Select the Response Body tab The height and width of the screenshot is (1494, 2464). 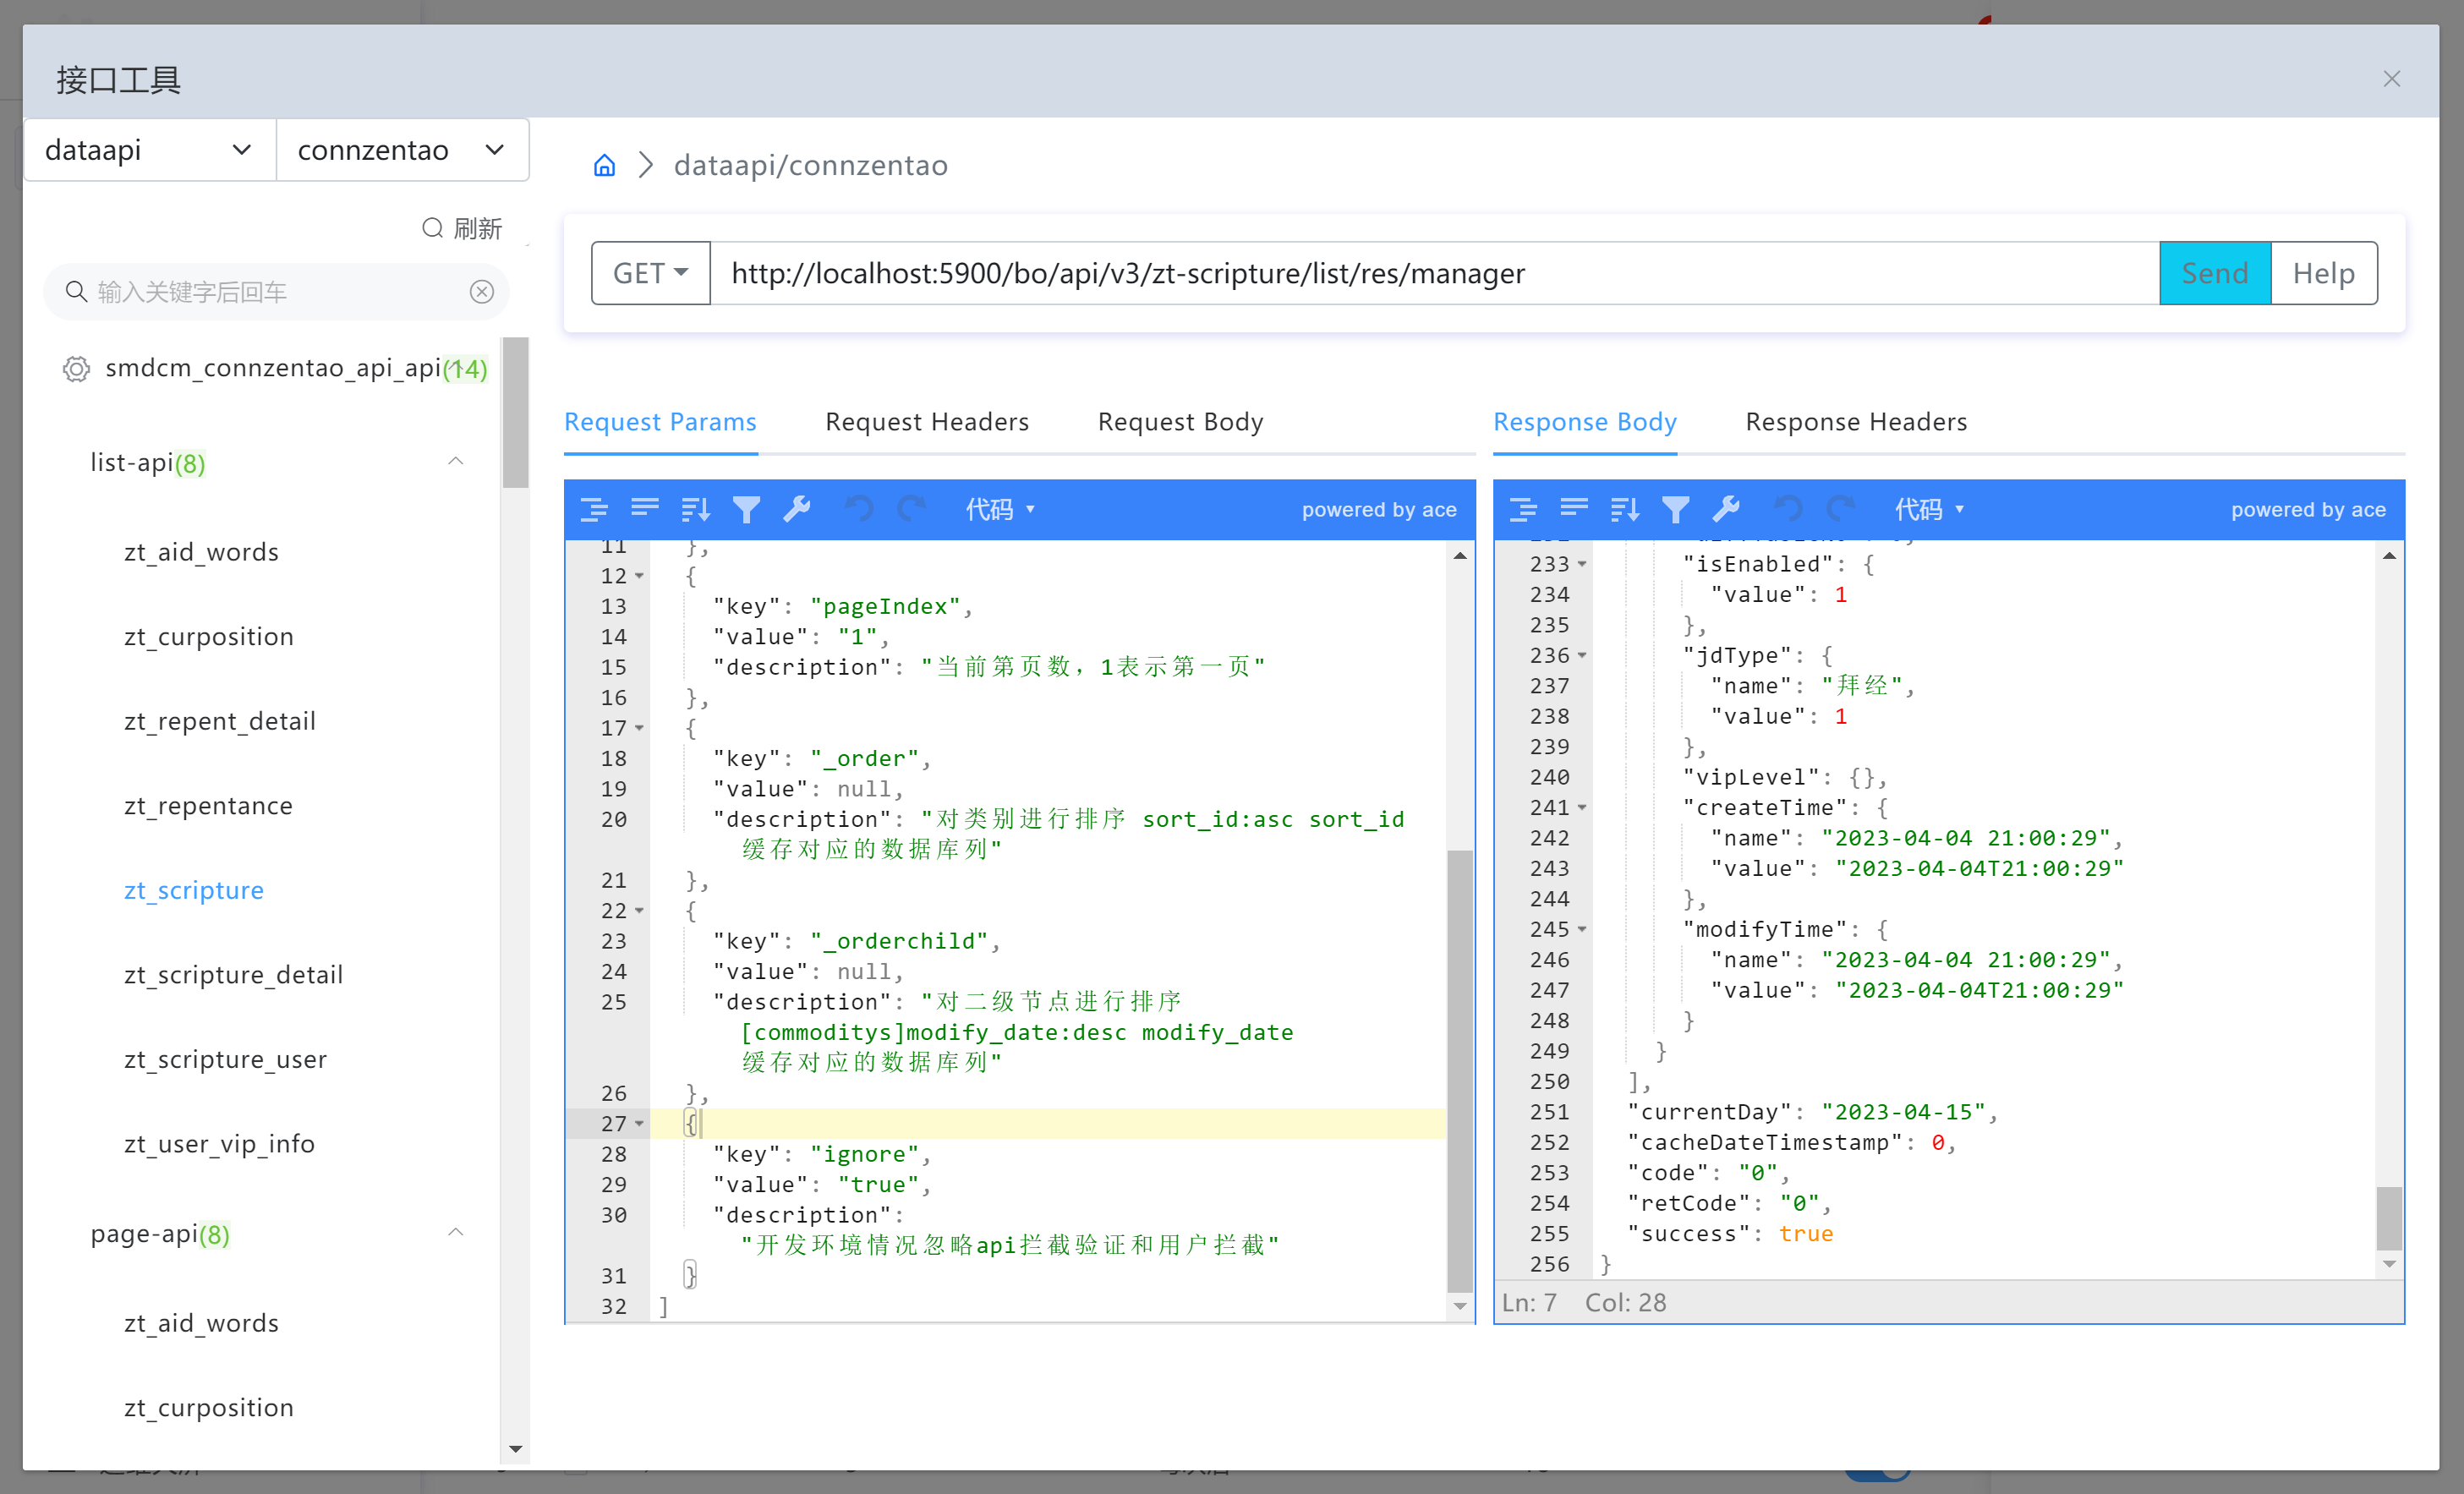tap(1585, 422)
